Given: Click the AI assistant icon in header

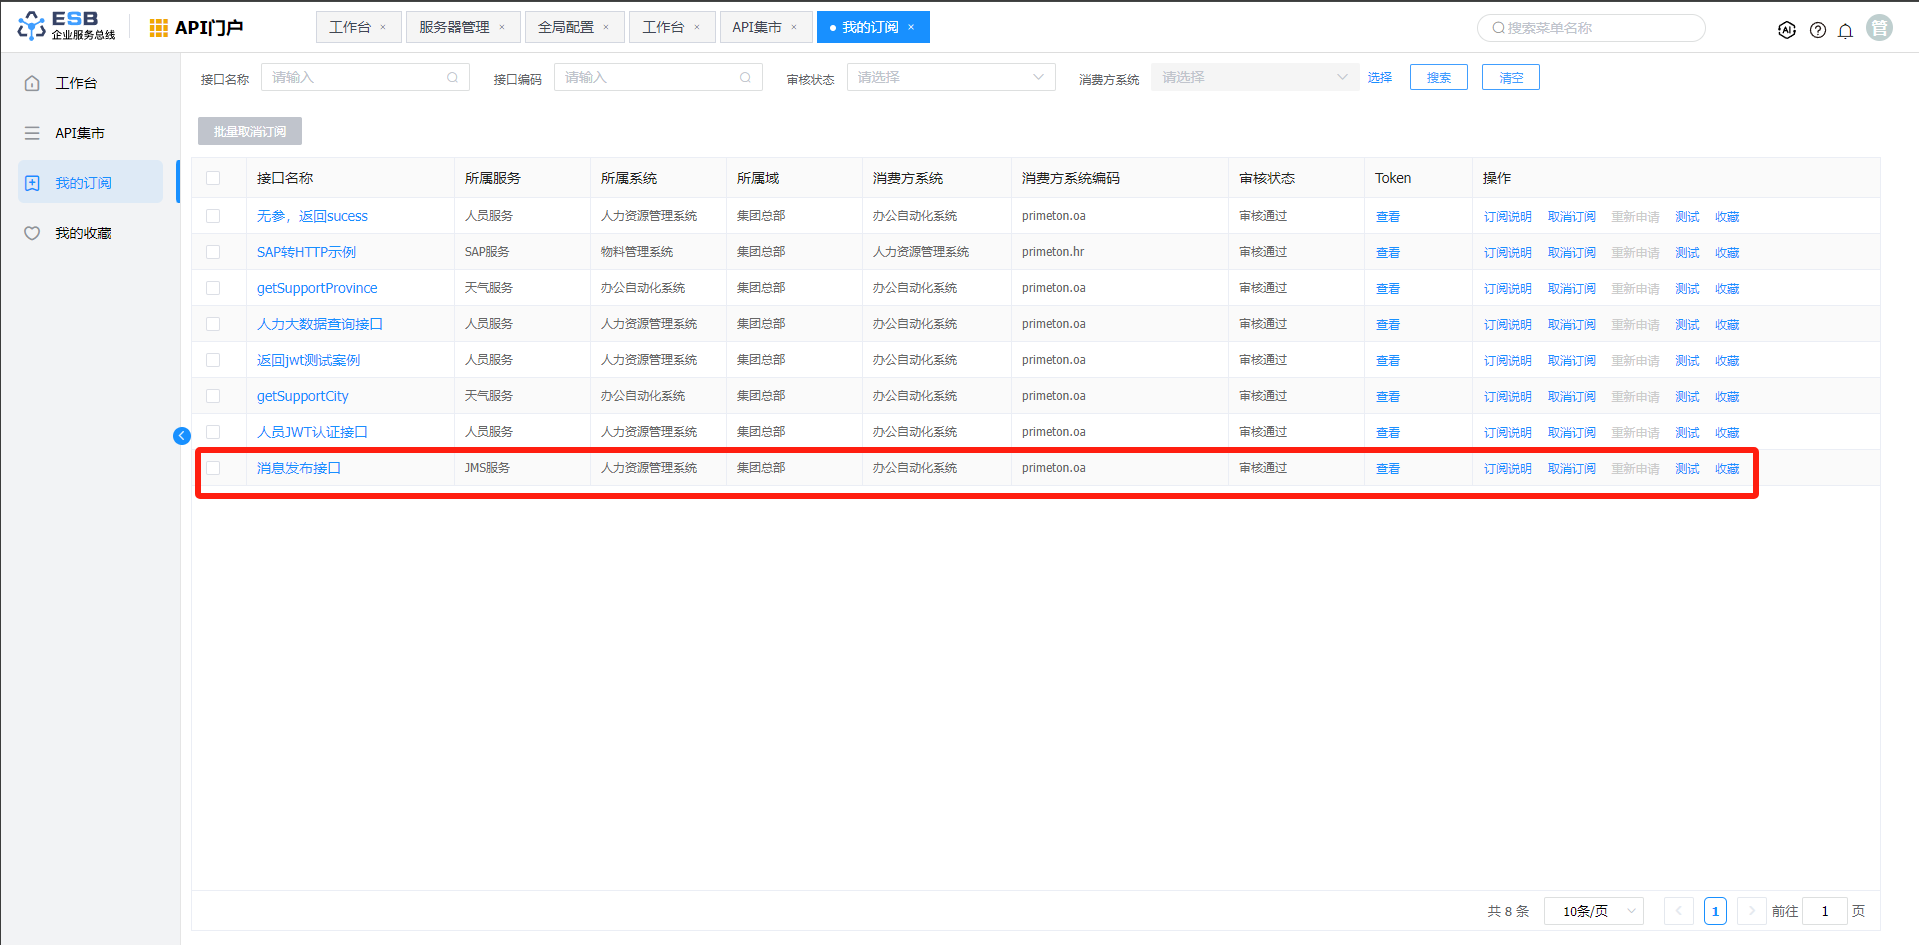Looking at the screenshot, I should tap(1787, 30).
